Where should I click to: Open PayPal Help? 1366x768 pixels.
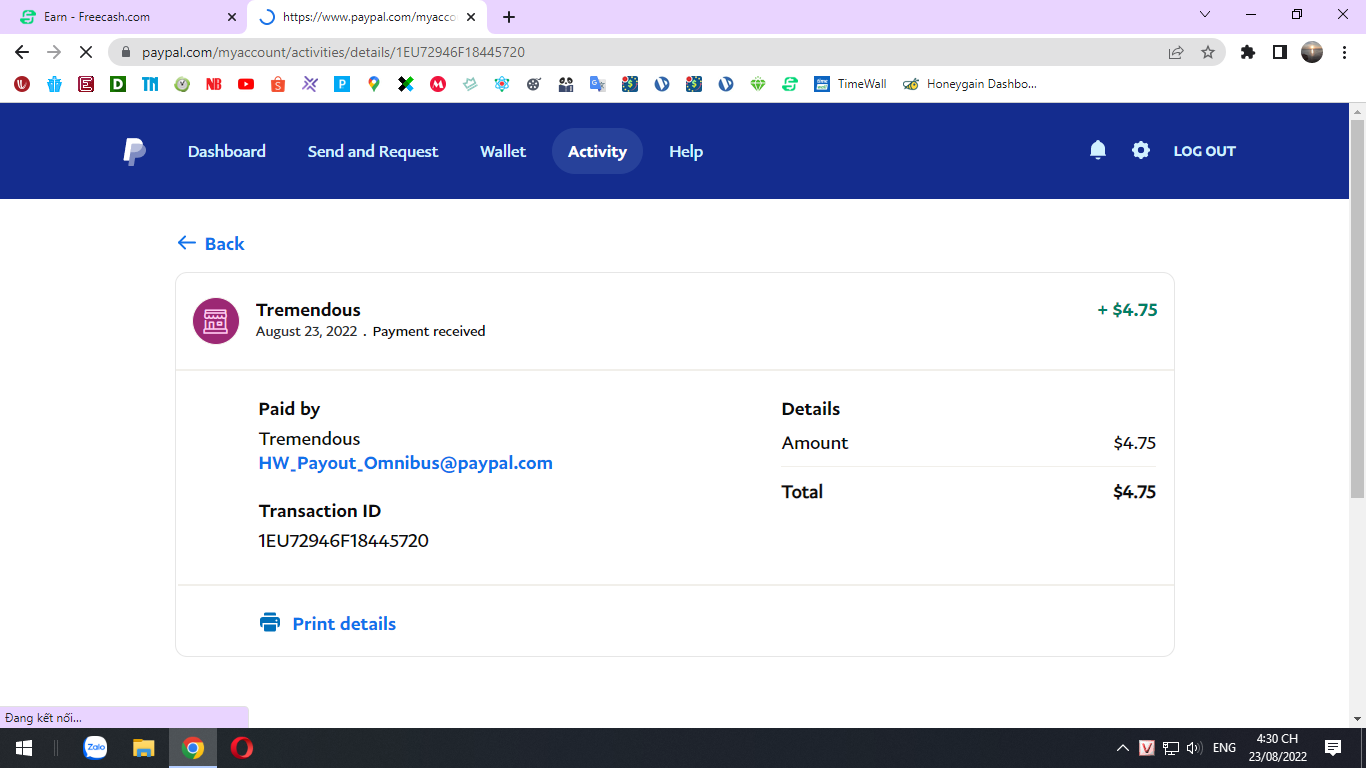(x=686, y=151)
